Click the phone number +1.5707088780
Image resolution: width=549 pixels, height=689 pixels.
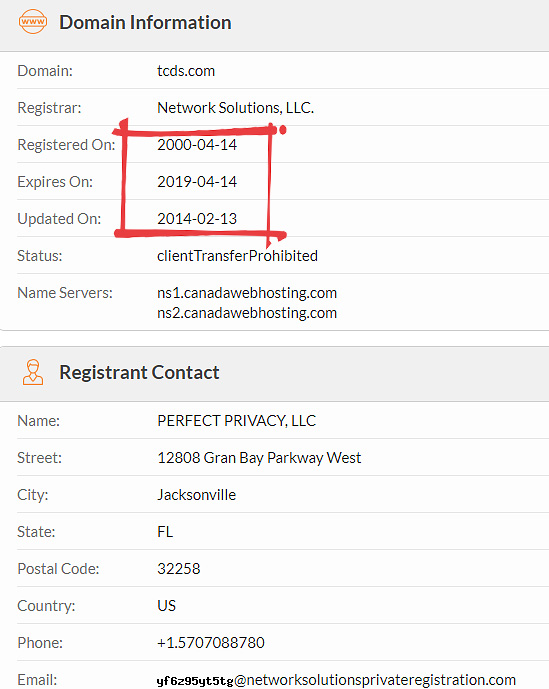coord(211,642)
